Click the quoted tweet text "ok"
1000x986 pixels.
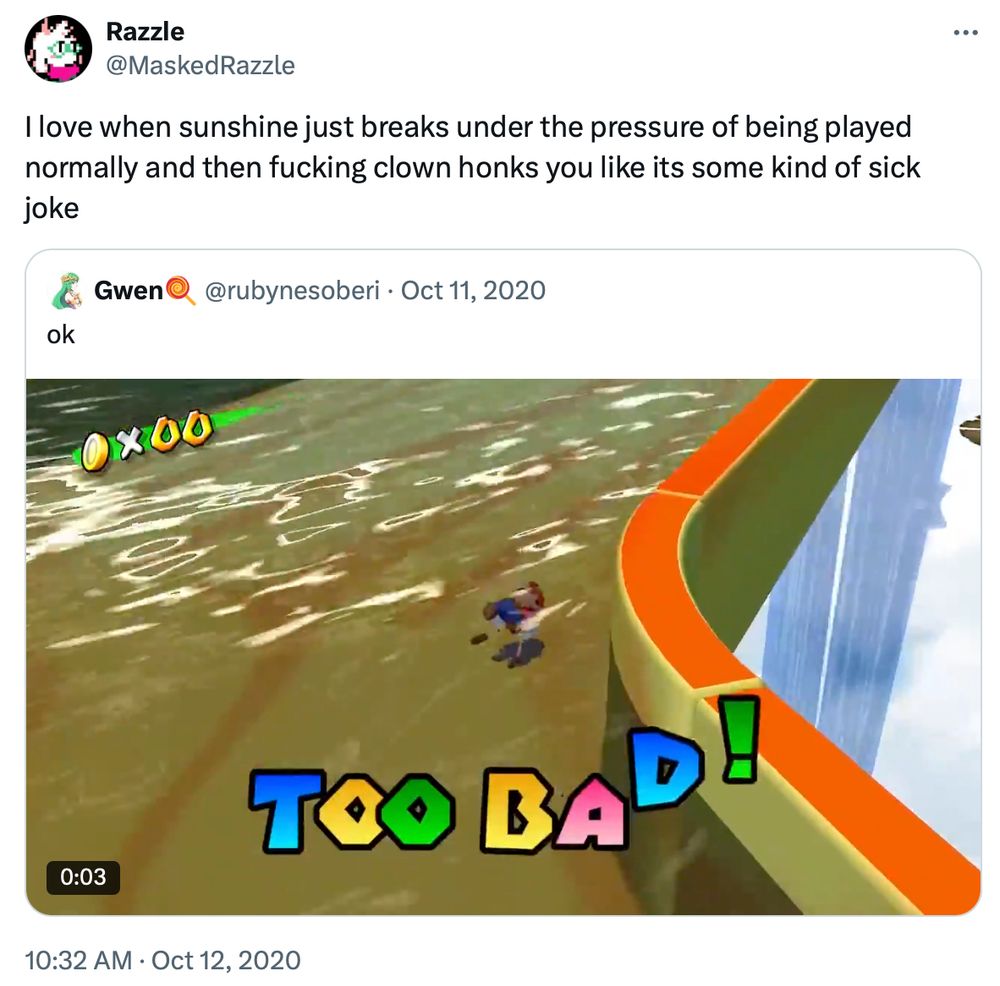pos(61,335)
